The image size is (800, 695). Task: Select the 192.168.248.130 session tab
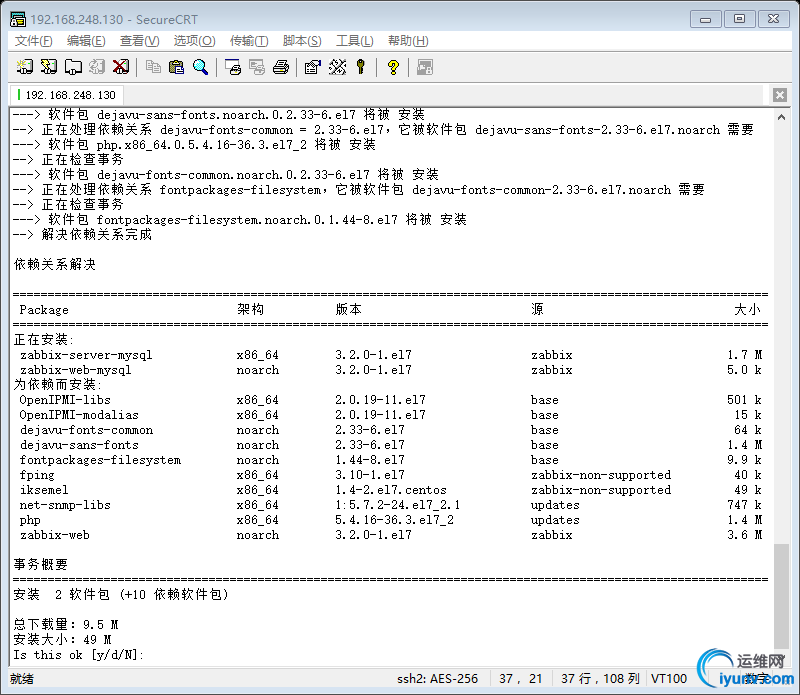click(x=66, y=95)
